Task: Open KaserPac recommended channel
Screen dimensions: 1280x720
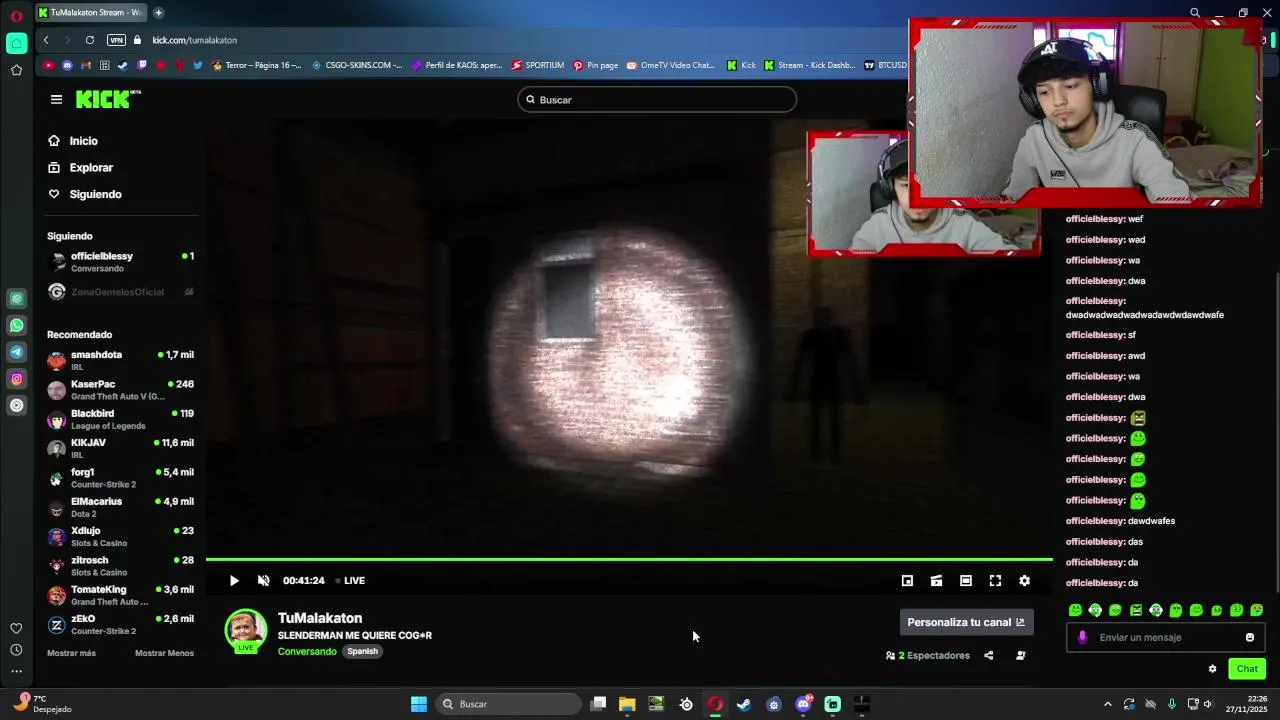Action: pos(120,390)
